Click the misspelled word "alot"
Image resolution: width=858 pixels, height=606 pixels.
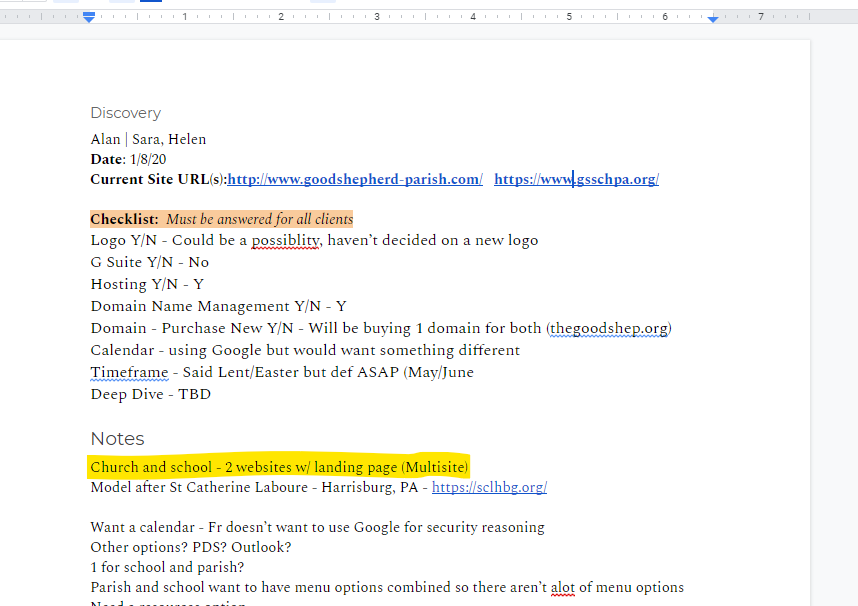tap(562, 587)
